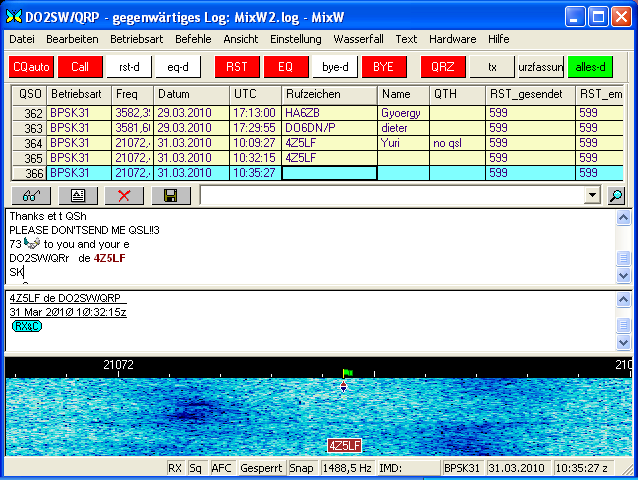This screenshot has width=639, height=481.
Task: Click the green flag marker on the frequency scale
Action: (348, 373)
